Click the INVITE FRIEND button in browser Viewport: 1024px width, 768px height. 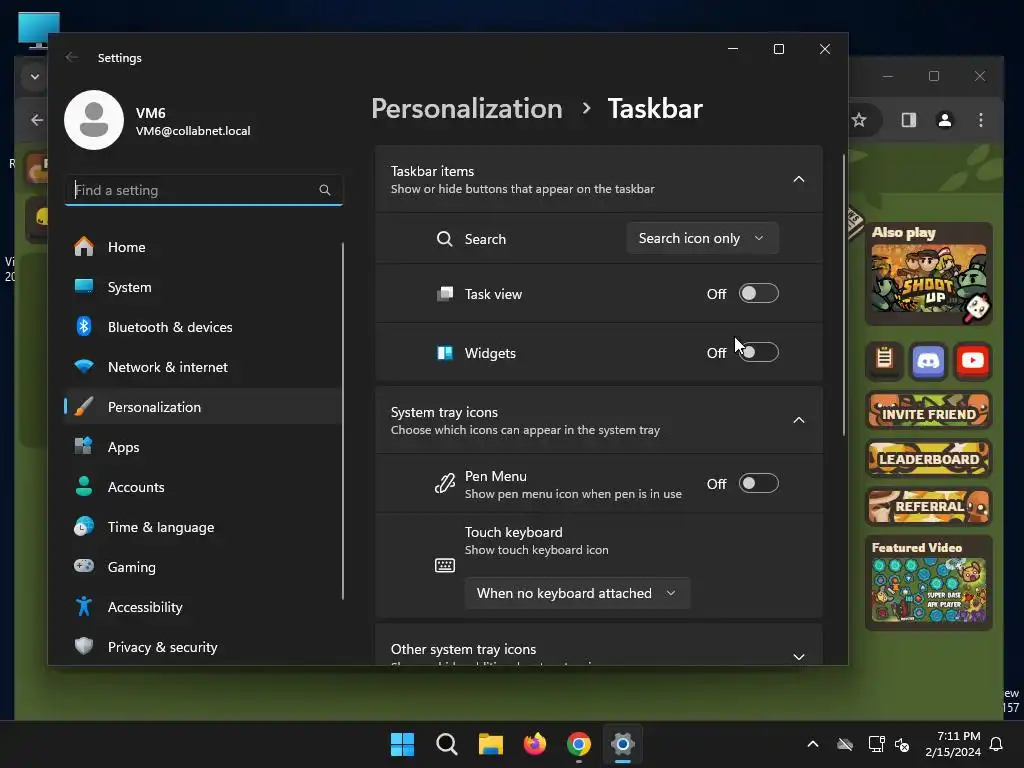928,411
